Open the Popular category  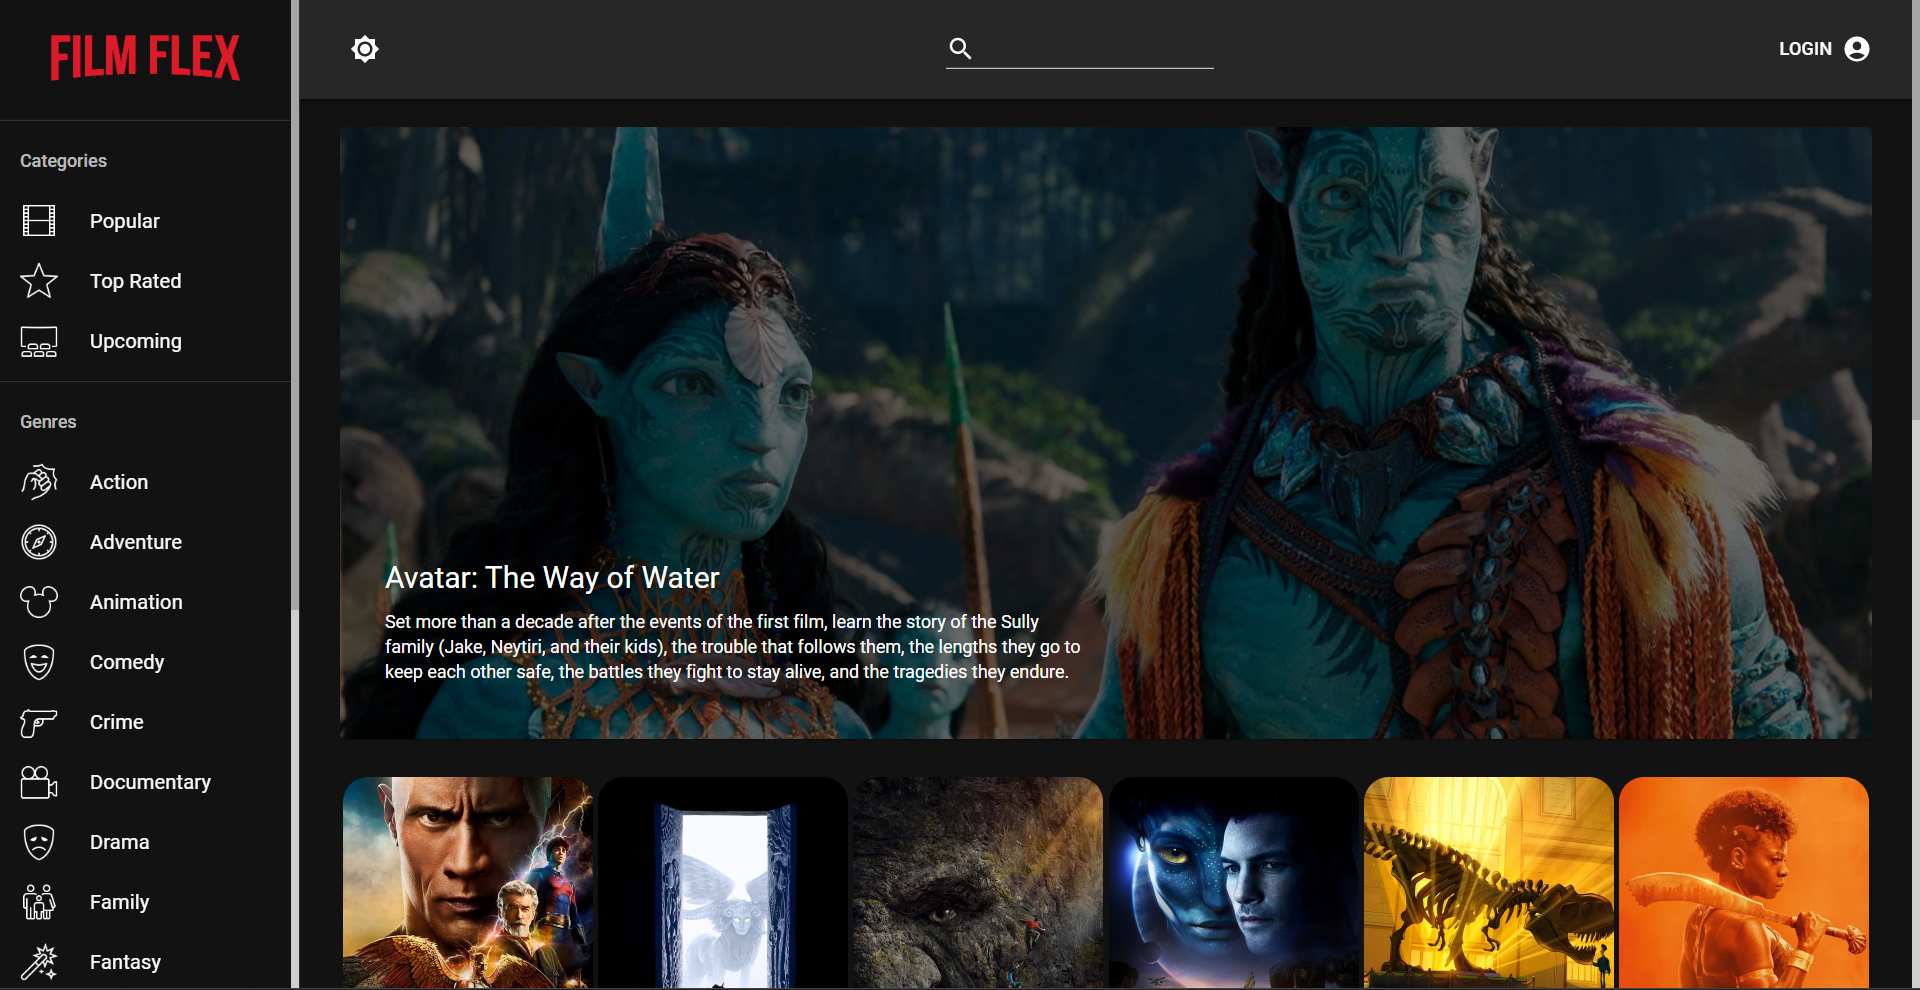(145, 221)
